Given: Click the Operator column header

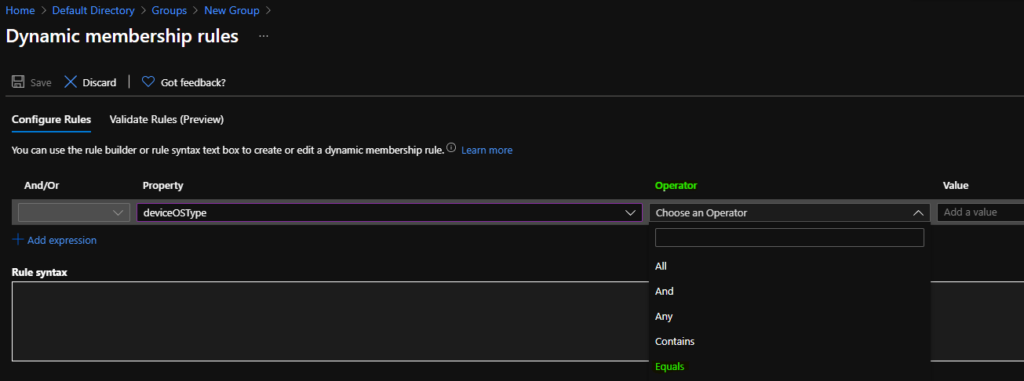Looking at the screenshot, I should pos(676,186).
